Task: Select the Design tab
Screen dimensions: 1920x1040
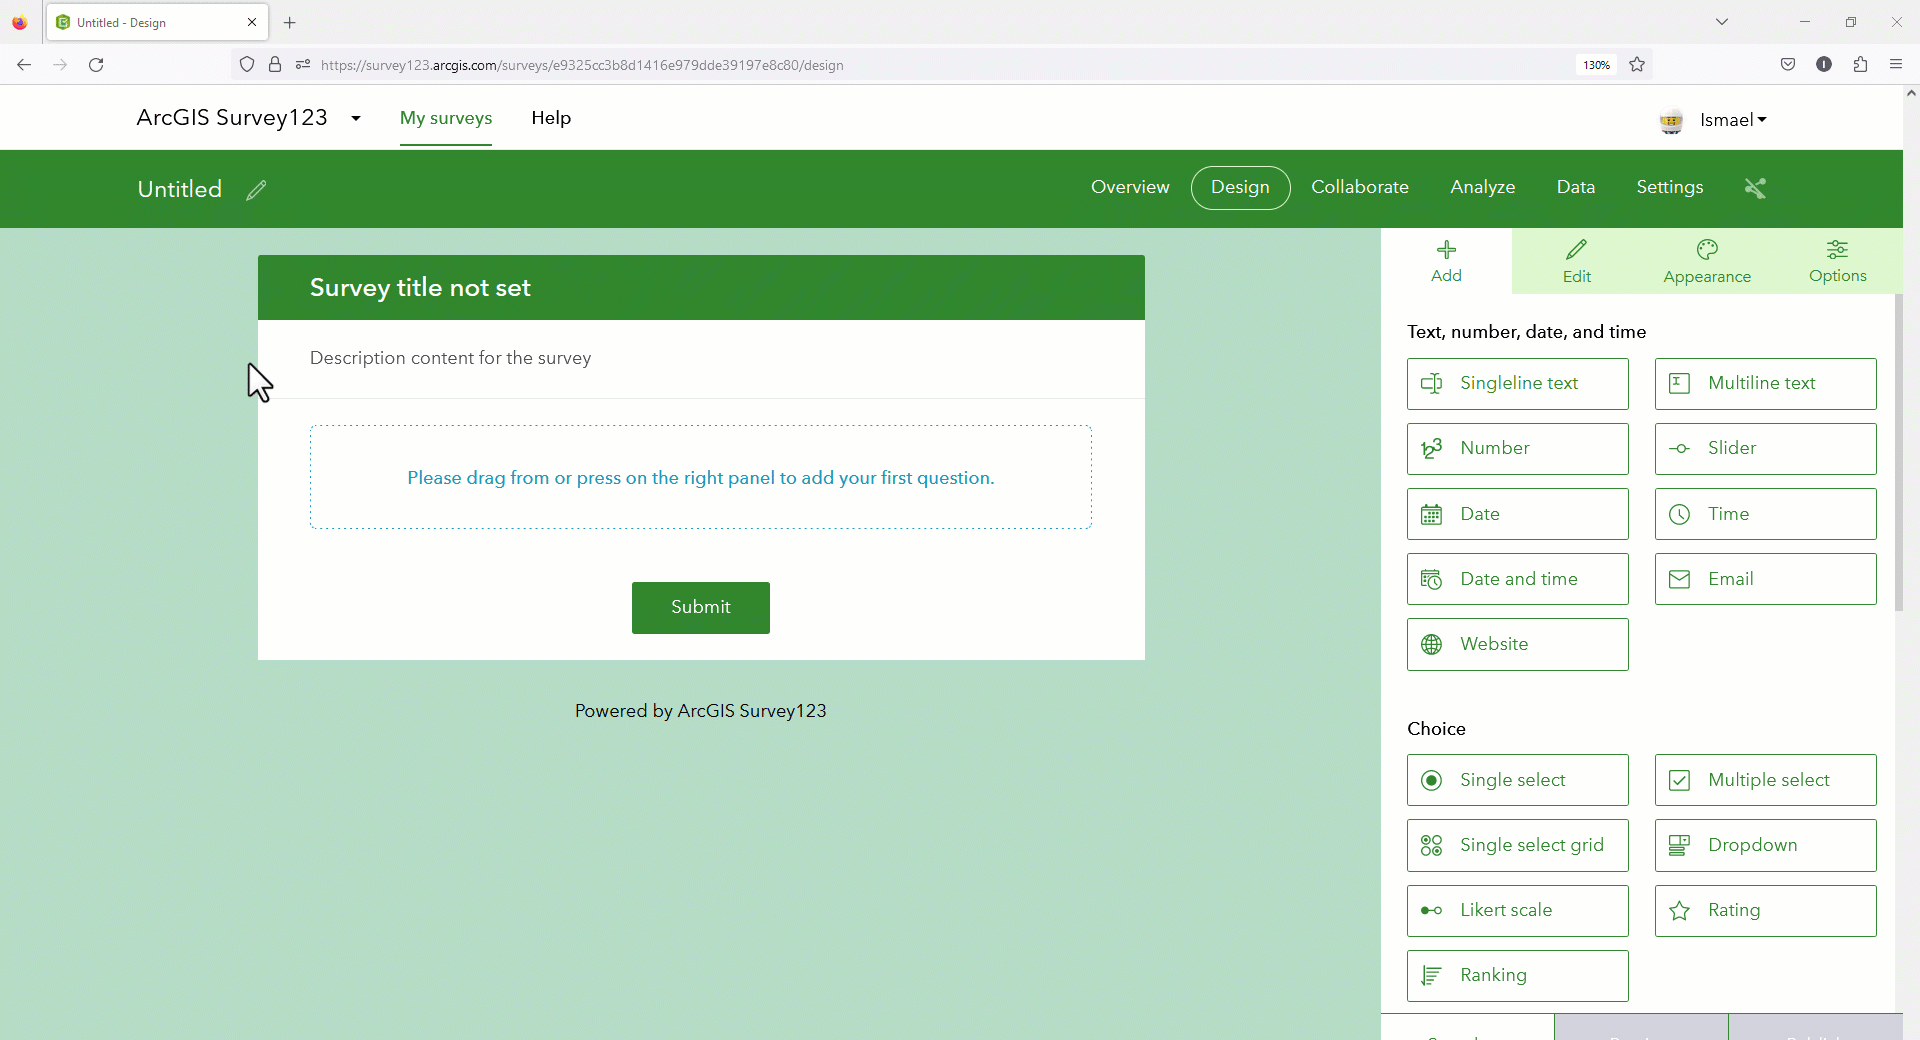Action: (1240, 188)
